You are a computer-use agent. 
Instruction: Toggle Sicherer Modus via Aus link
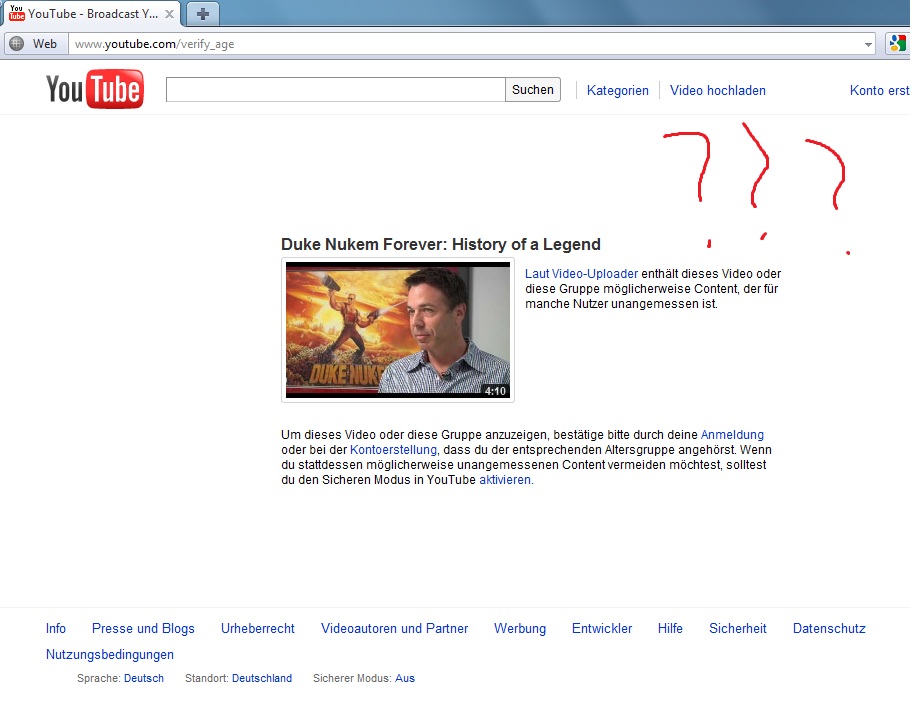coord(405,678)
